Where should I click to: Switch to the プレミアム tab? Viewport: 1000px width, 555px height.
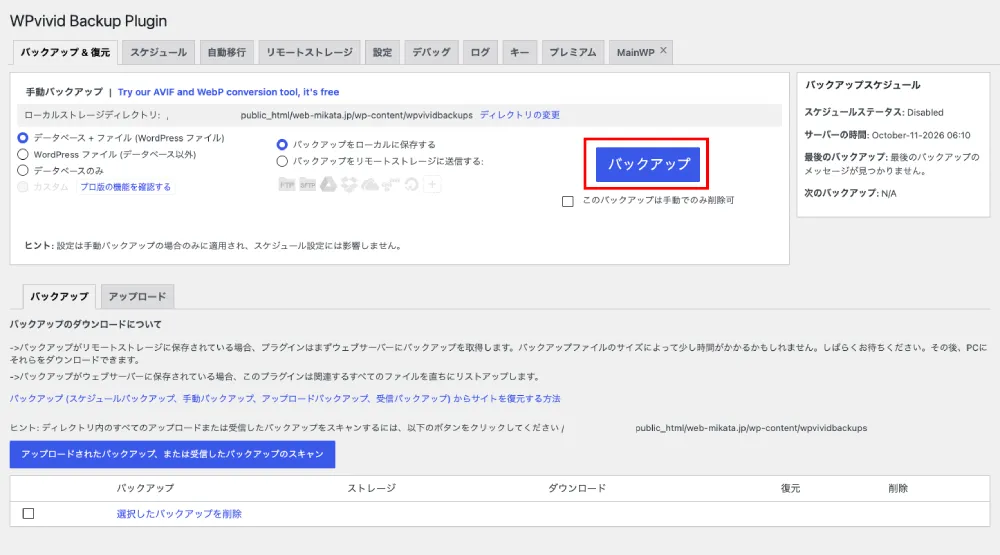click(x=573, y=52)
